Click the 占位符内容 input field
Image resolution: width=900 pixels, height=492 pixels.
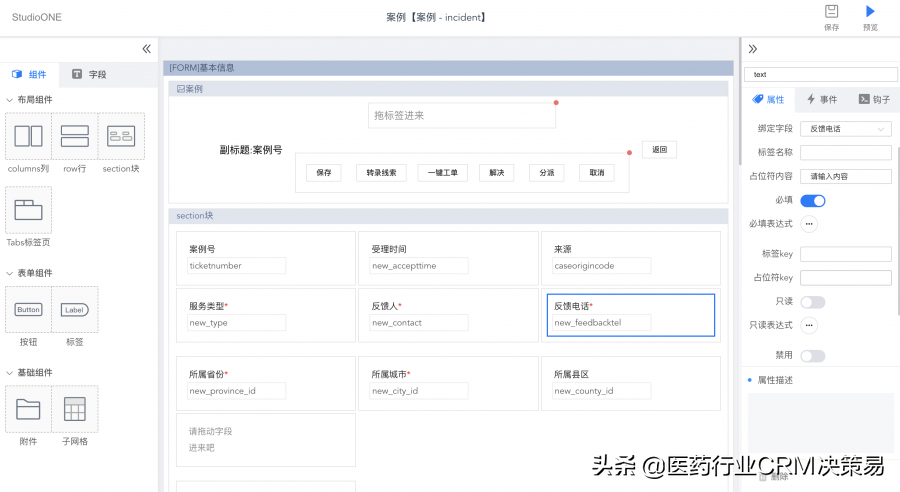click(x=845, y=176)
